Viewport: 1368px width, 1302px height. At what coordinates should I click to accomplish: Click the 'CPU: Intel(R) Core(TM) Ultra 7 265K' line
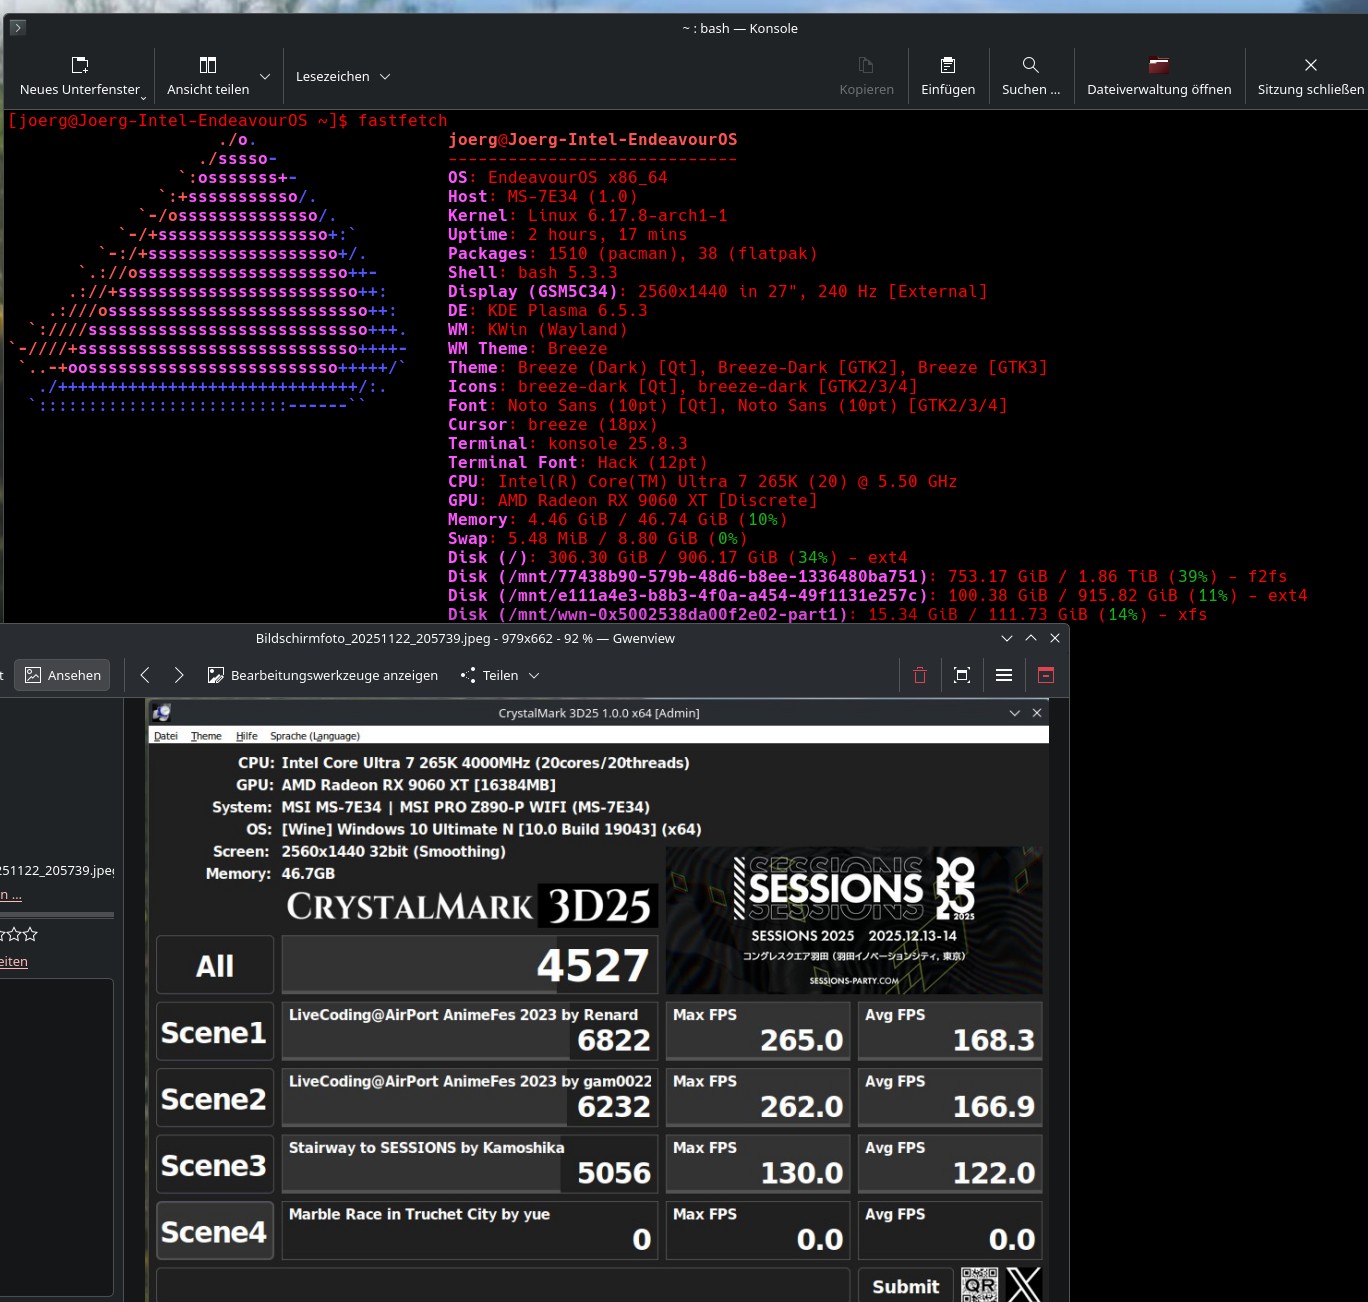click(x=702, y=482)
